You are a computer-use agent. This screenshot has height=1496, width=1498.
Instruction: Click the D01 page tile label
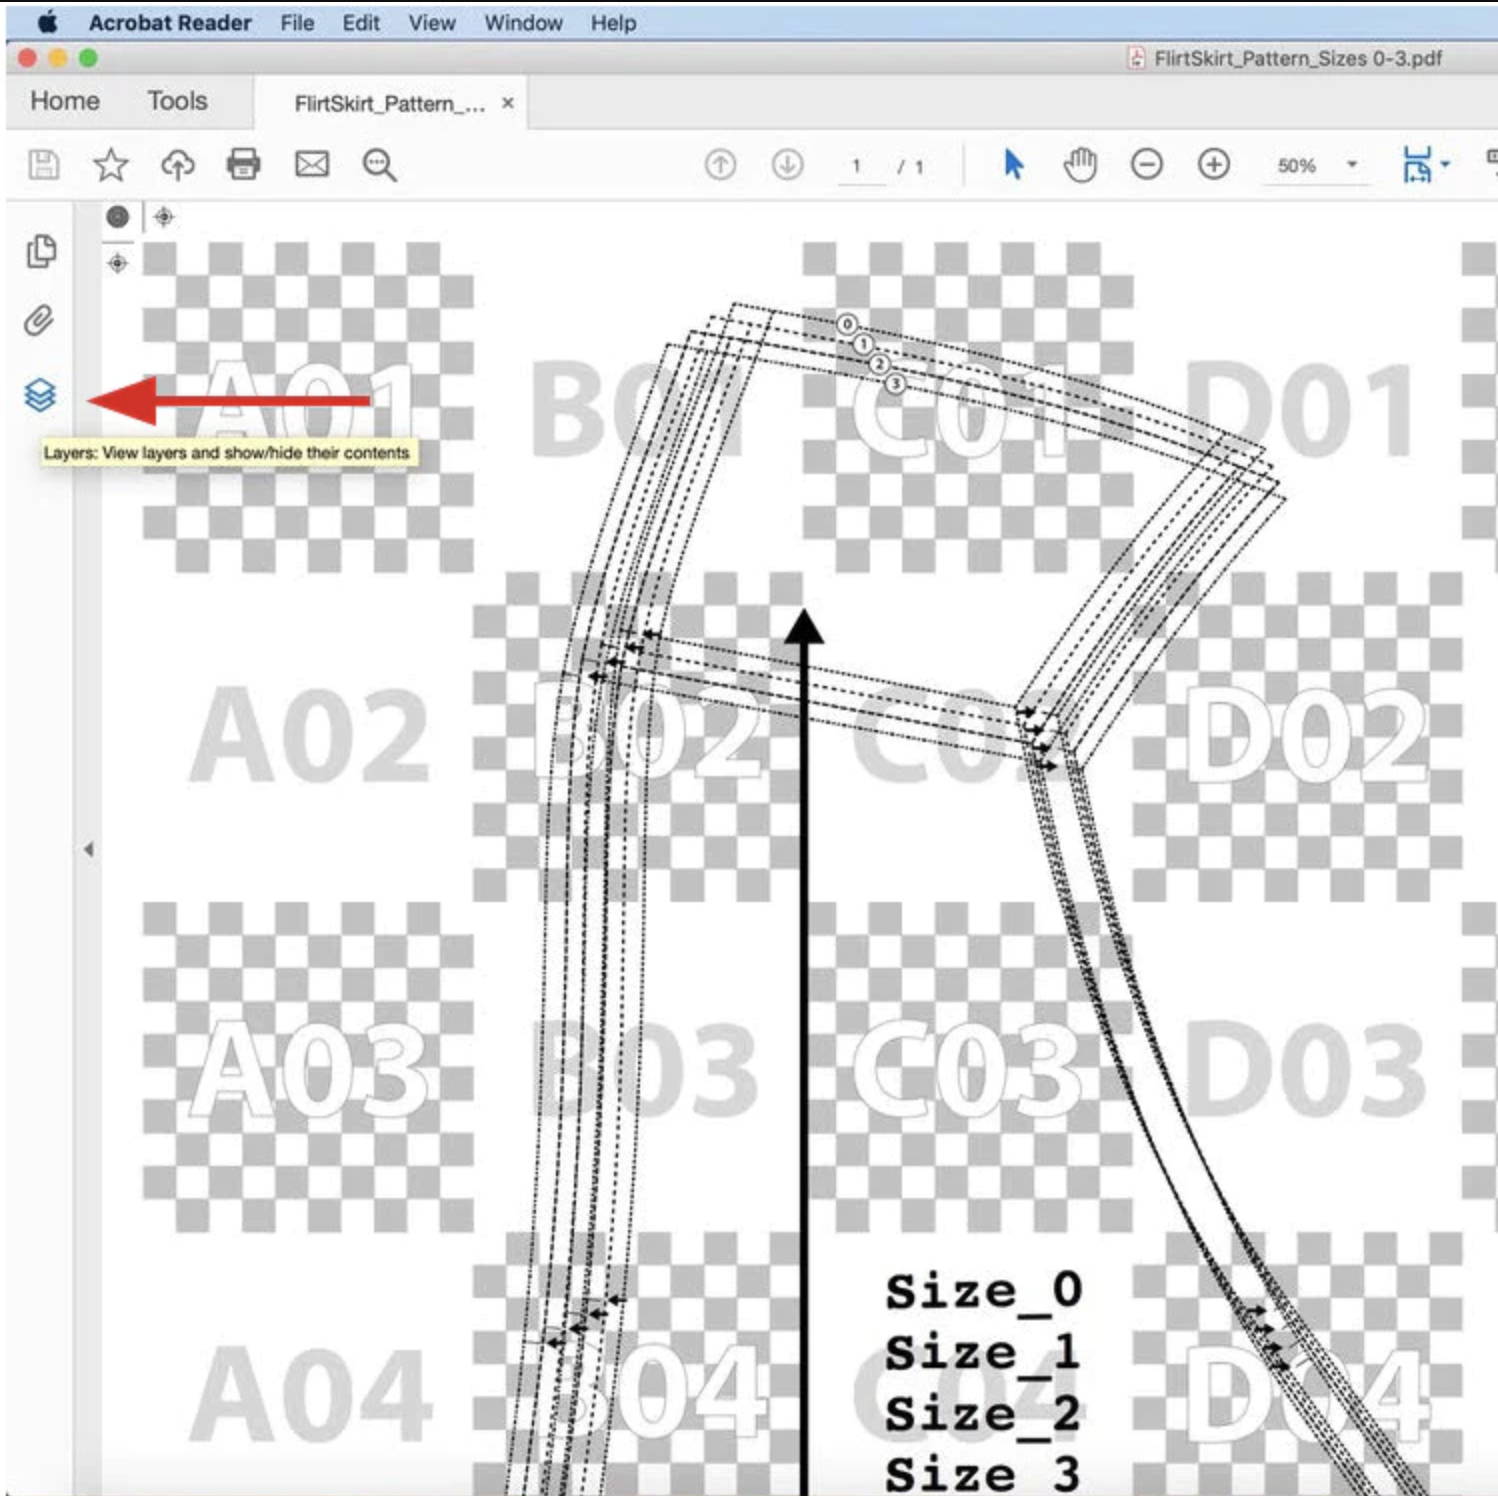click(1298, 410)
